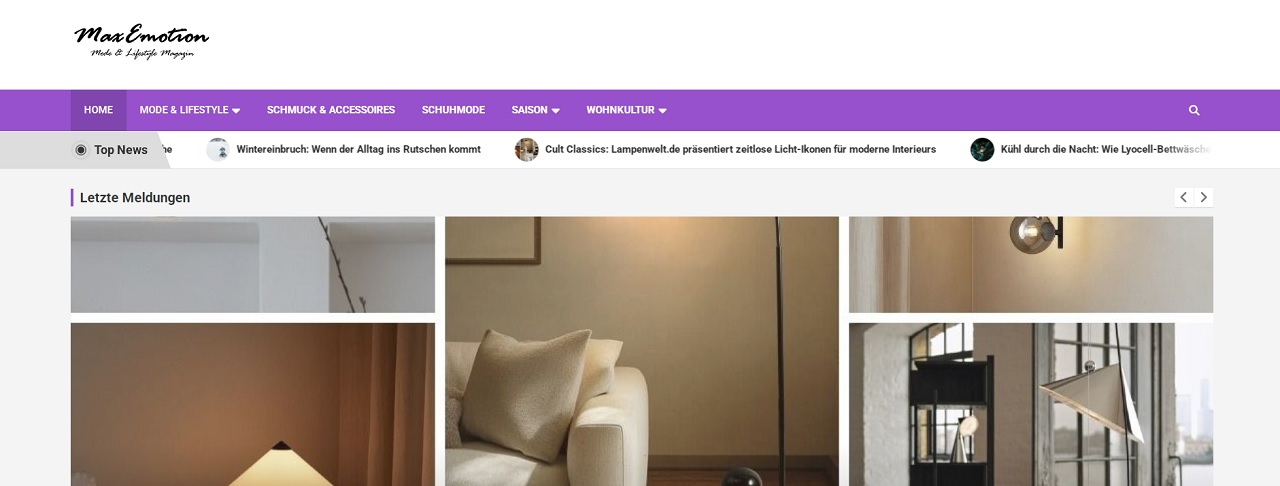
Task: Open the loft pendant lamp image
Action: [1031, 404]
